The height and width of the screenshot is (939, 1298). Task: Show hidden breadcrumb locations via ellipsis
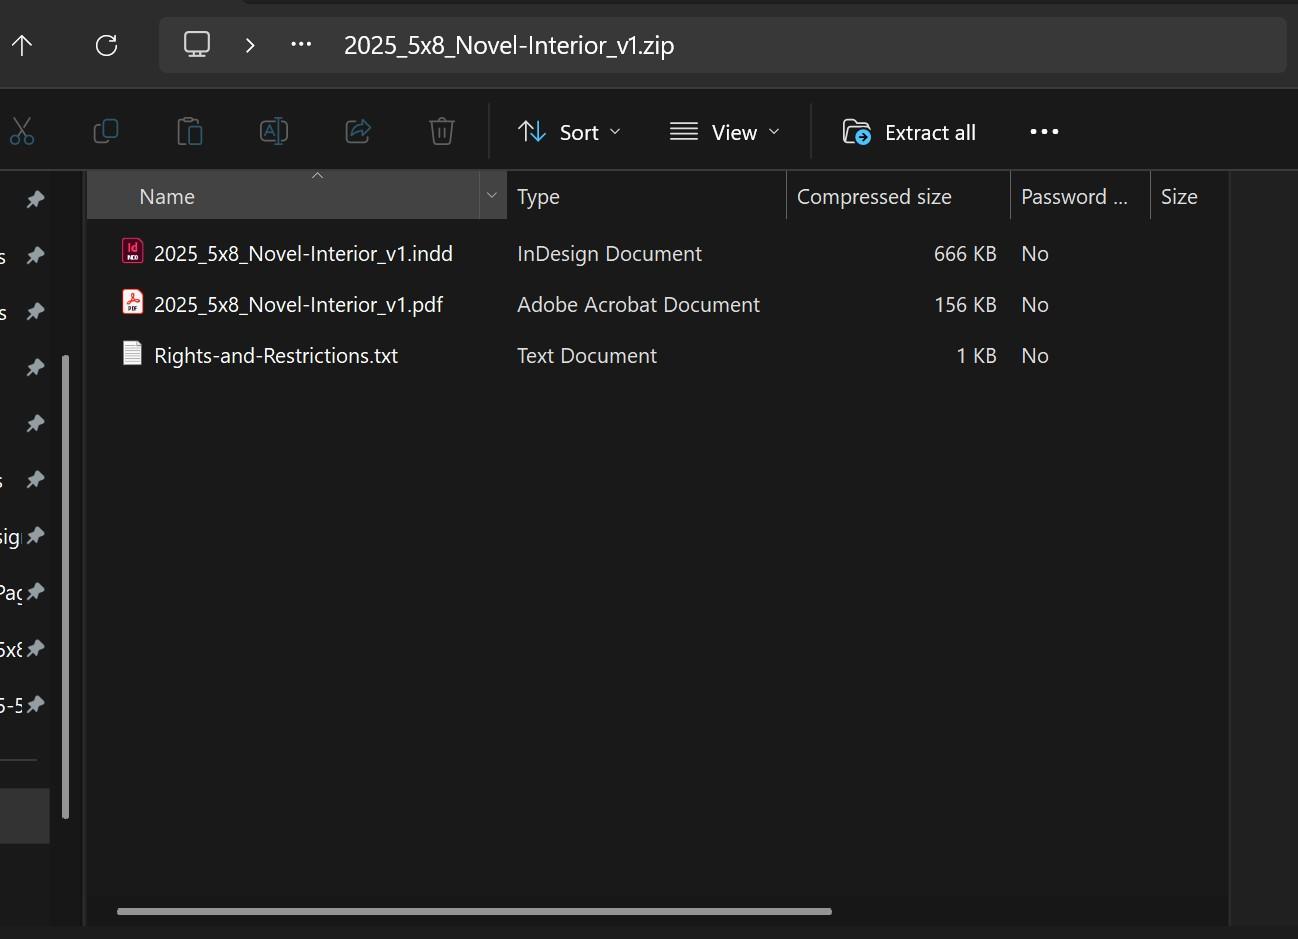(301, 45)
